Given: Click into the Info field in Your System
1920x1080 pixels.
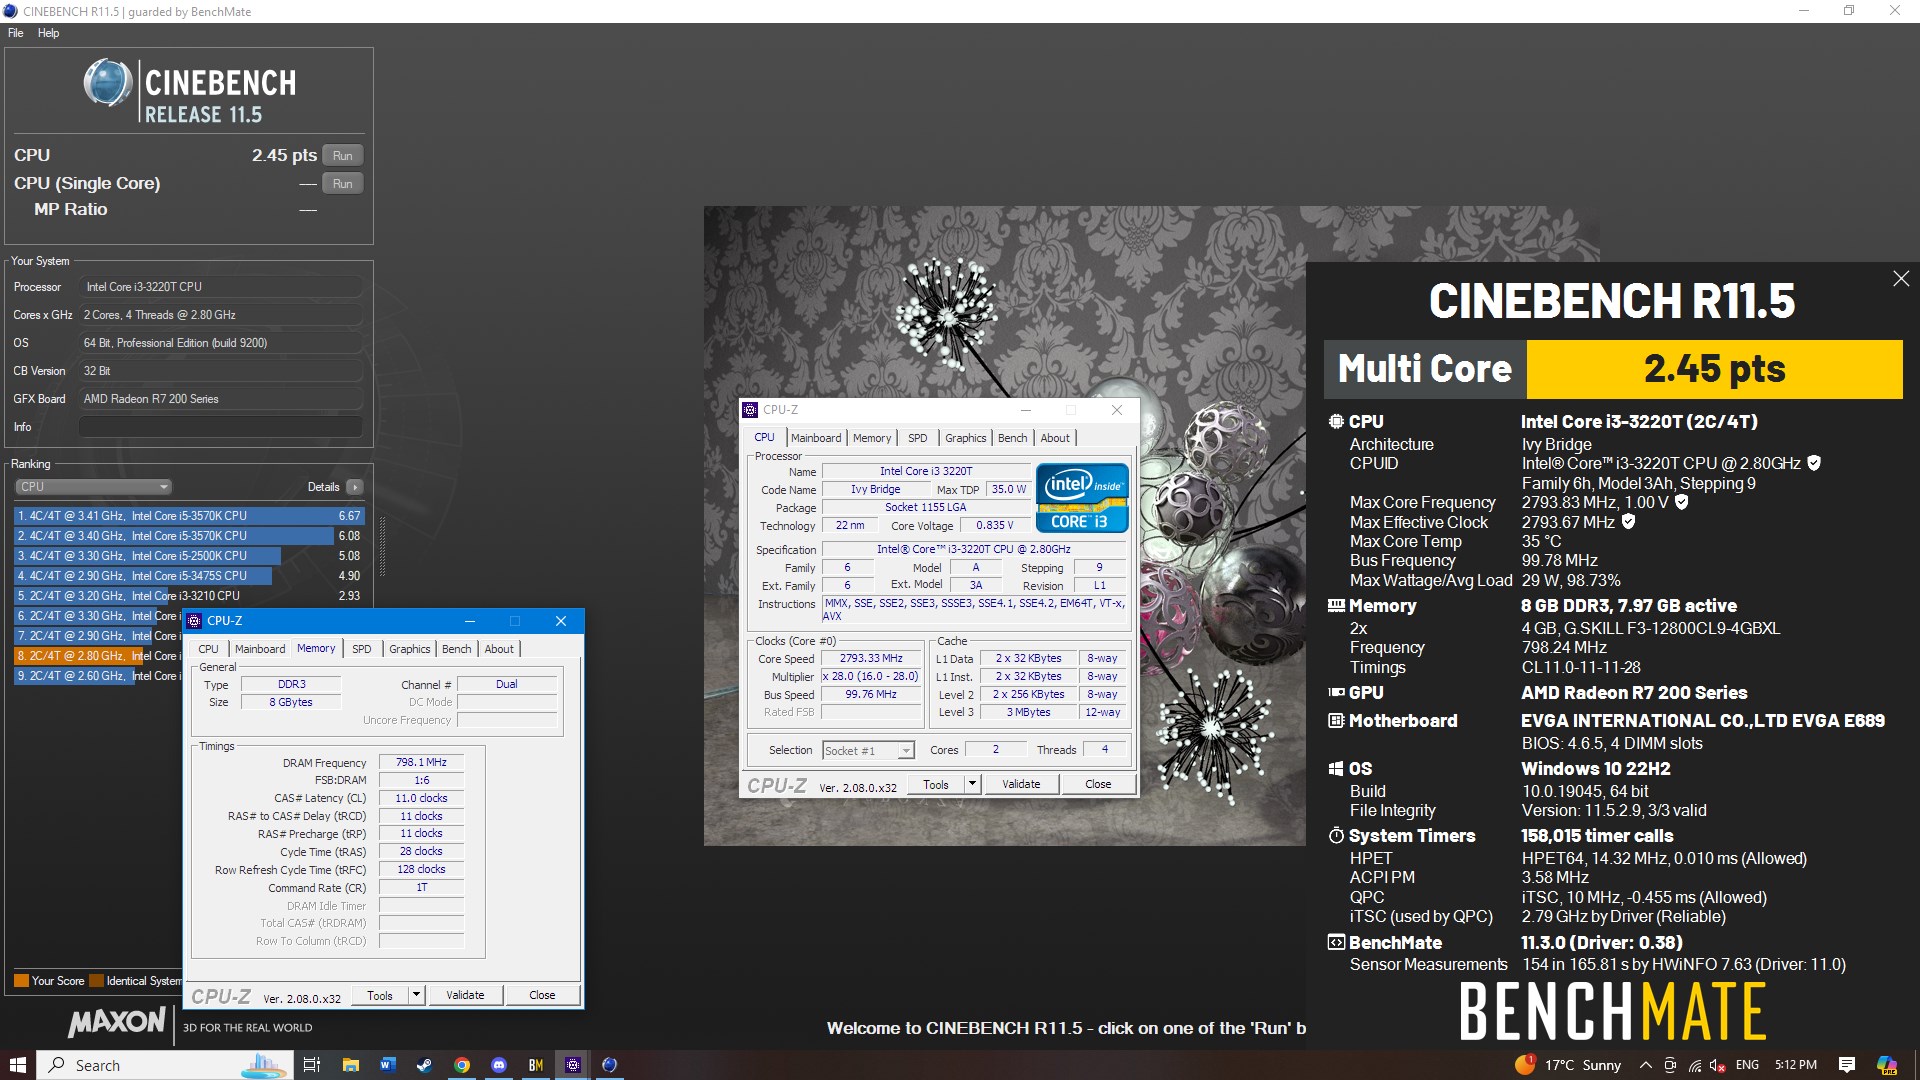Looking at the screenshot, I should pos(221,427).
